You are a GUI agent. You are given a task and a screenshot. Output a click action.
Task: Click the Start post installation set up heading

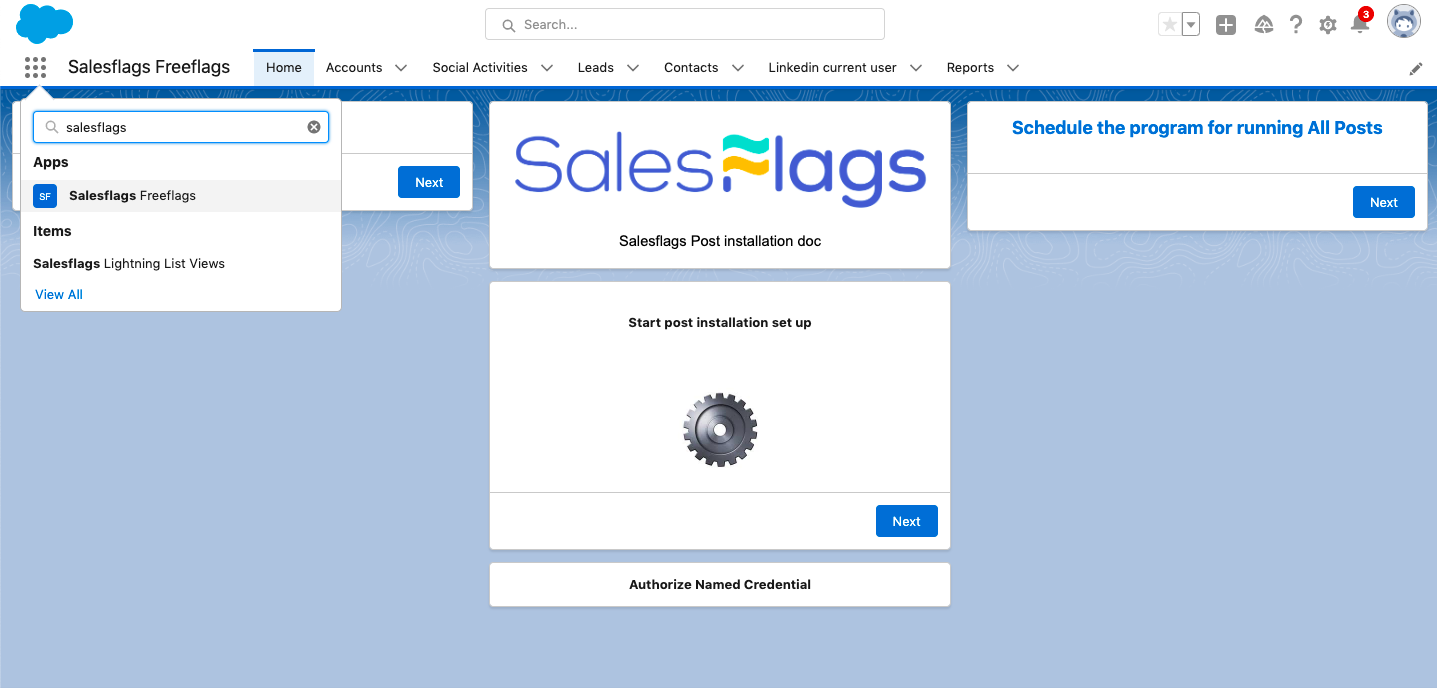tap(720, 323)
